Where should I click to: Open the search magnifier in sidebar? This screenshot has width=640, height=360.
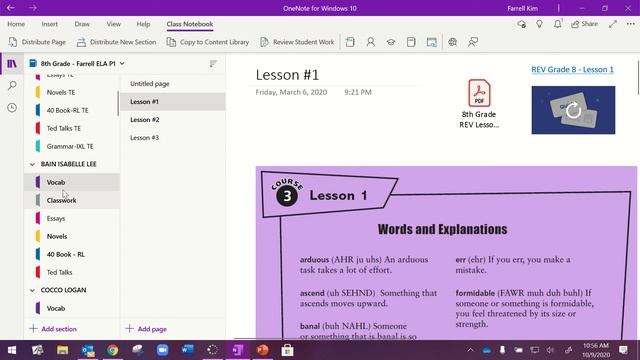click(12, 86)
